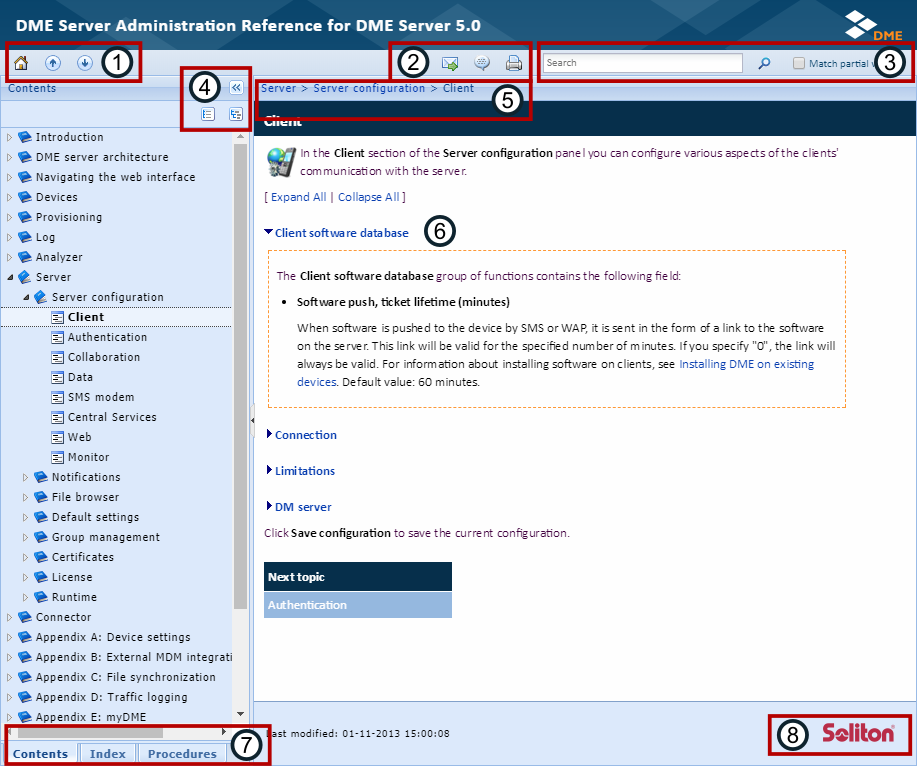
Task: Go to the Home page icon
Action: coord(21,63)
